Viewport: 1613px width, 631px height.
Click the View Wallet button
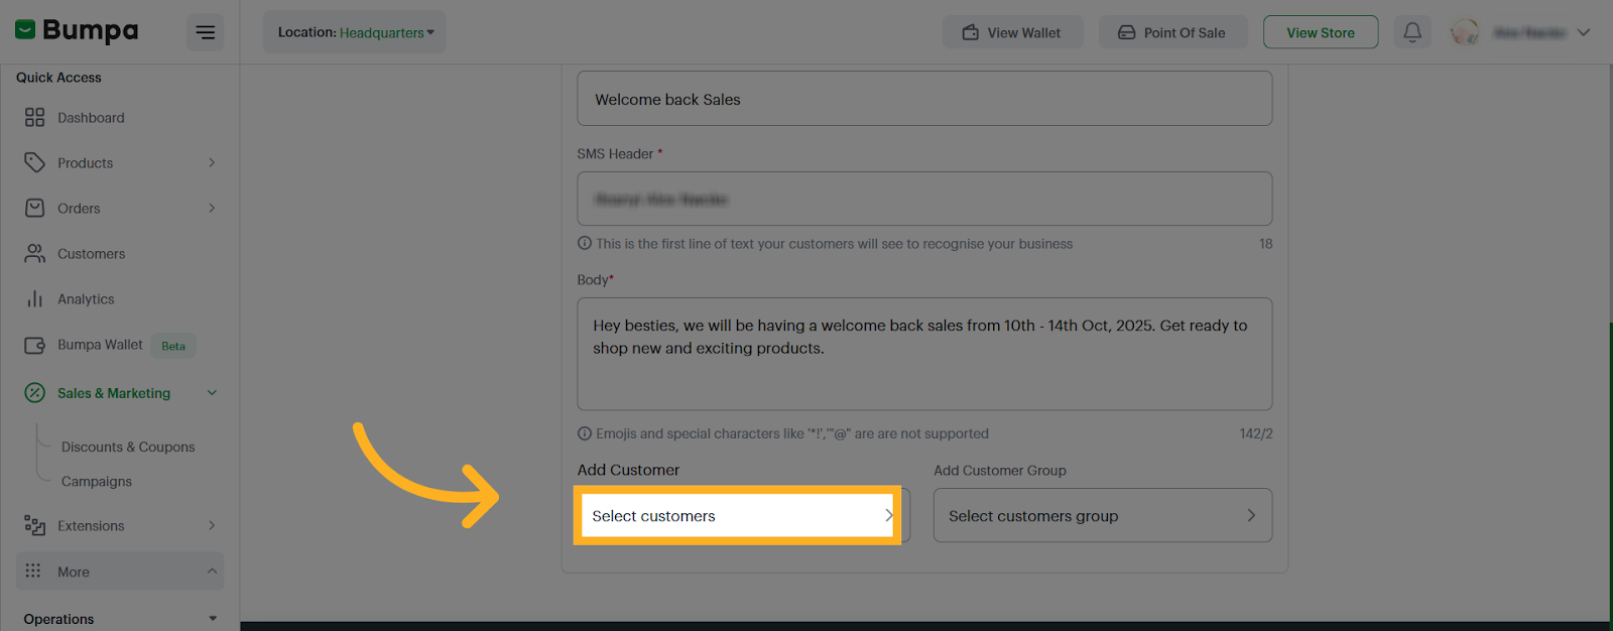[1012, 32]
